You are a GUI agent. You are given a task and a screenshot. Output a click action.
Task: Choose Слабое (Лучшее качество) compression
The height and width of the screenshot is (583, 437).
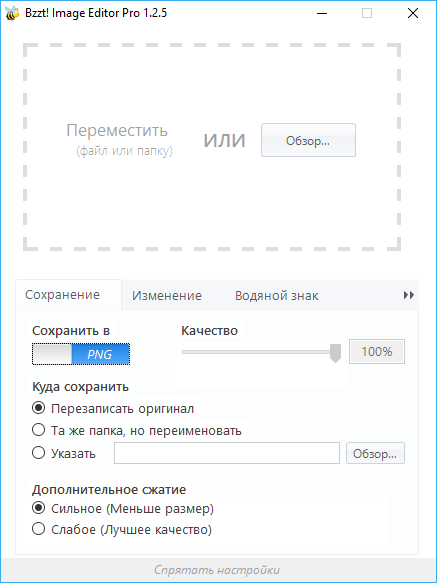pyautogui.click(x=122, y=529)
